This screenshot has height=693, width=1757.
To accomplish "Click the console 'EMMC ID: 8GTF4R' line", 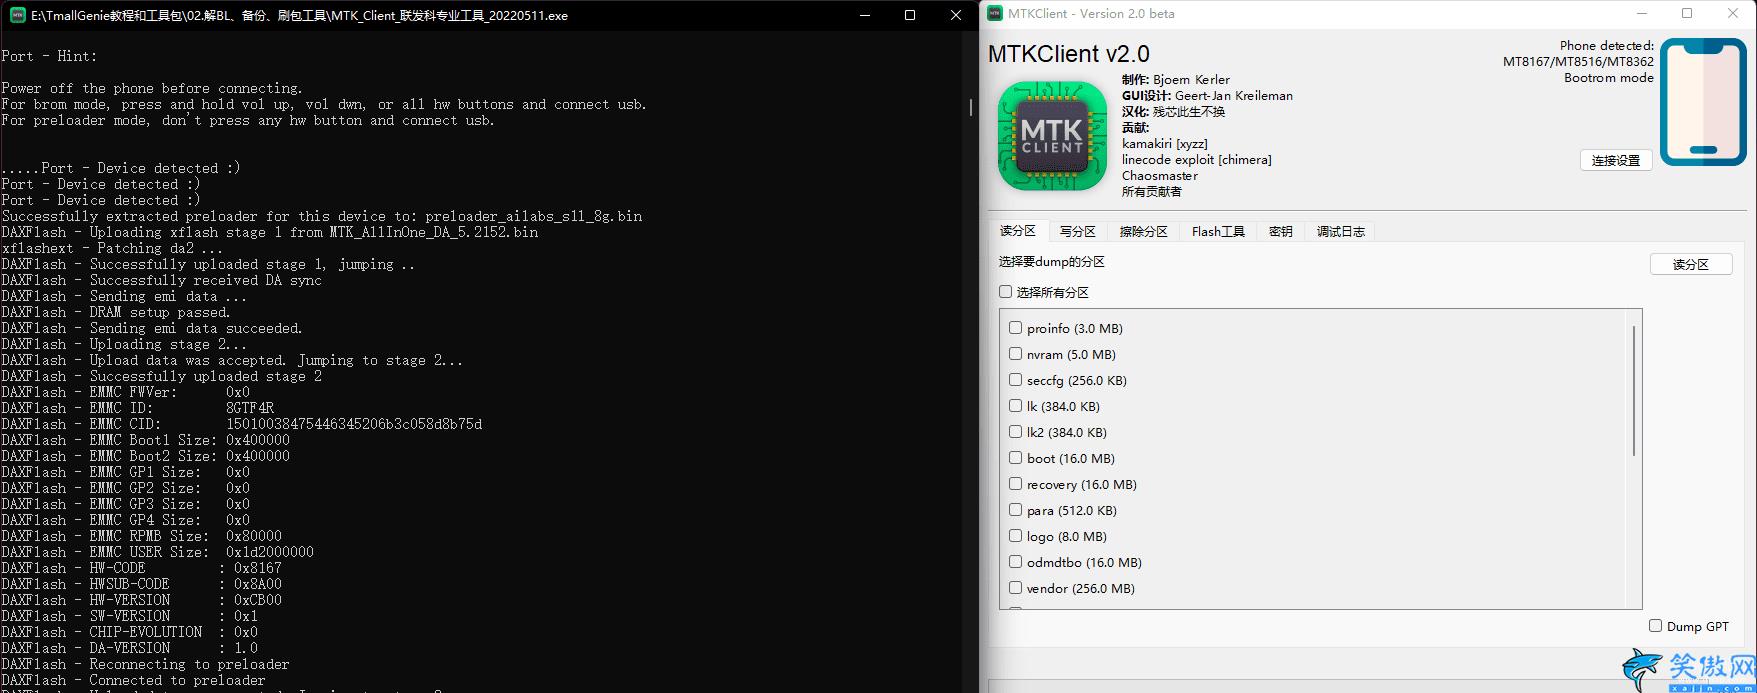I will (138, 408).
